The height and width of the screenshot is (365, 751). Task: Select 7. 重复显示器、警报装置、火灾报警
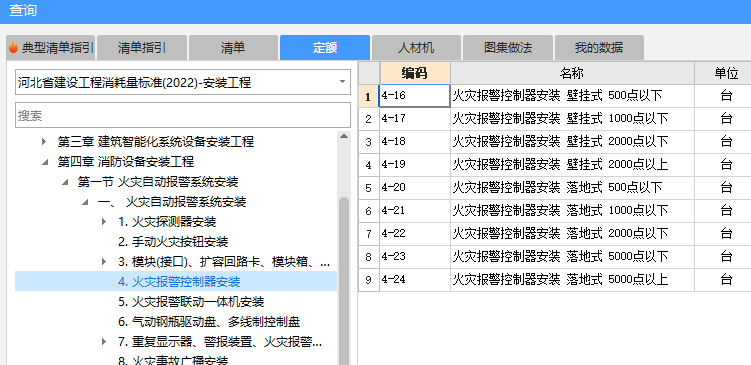[x=220, y=342]
